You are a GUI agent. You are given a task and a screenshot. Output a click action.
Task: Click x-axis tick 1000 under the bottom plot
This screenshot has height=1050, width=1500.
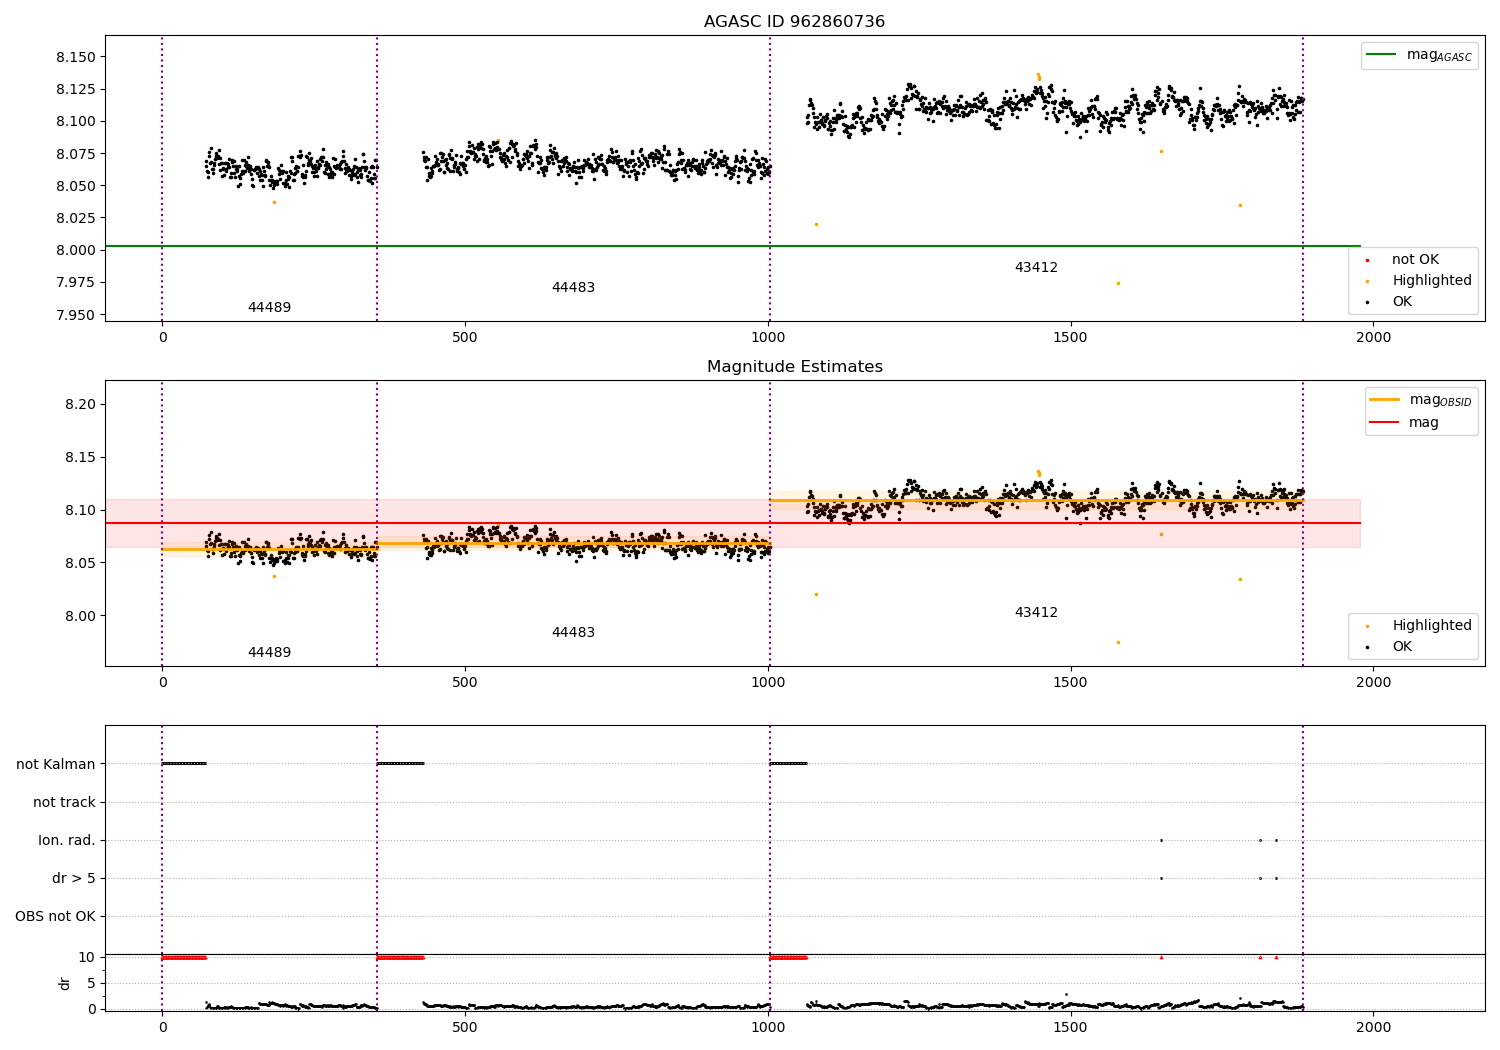(768, 1028)
